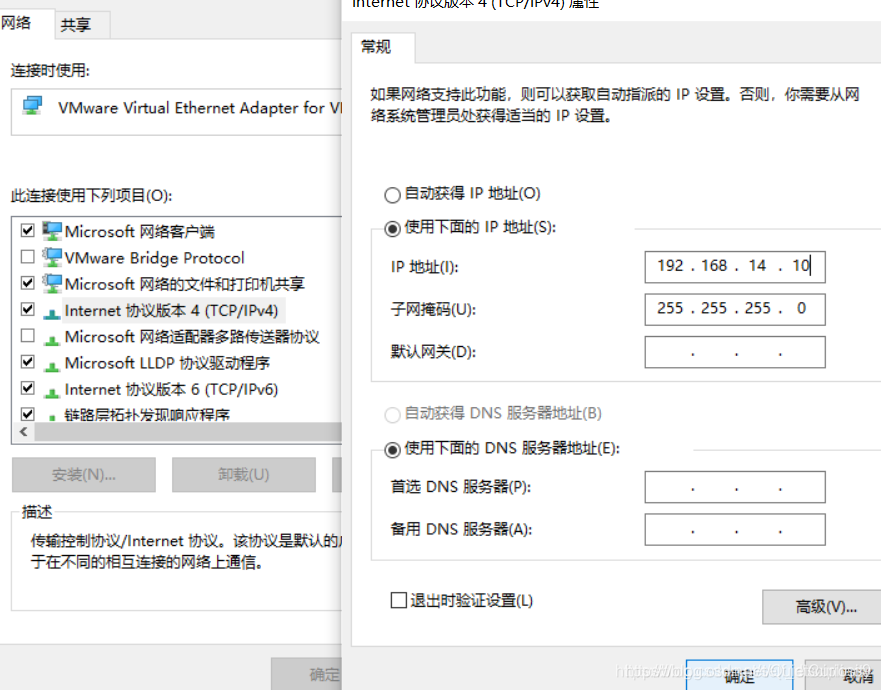Screen dimensions: 881x690
Task: Uncheck the Microsoft 网络客户端 checkbox
Action: [x=27, y=230]
